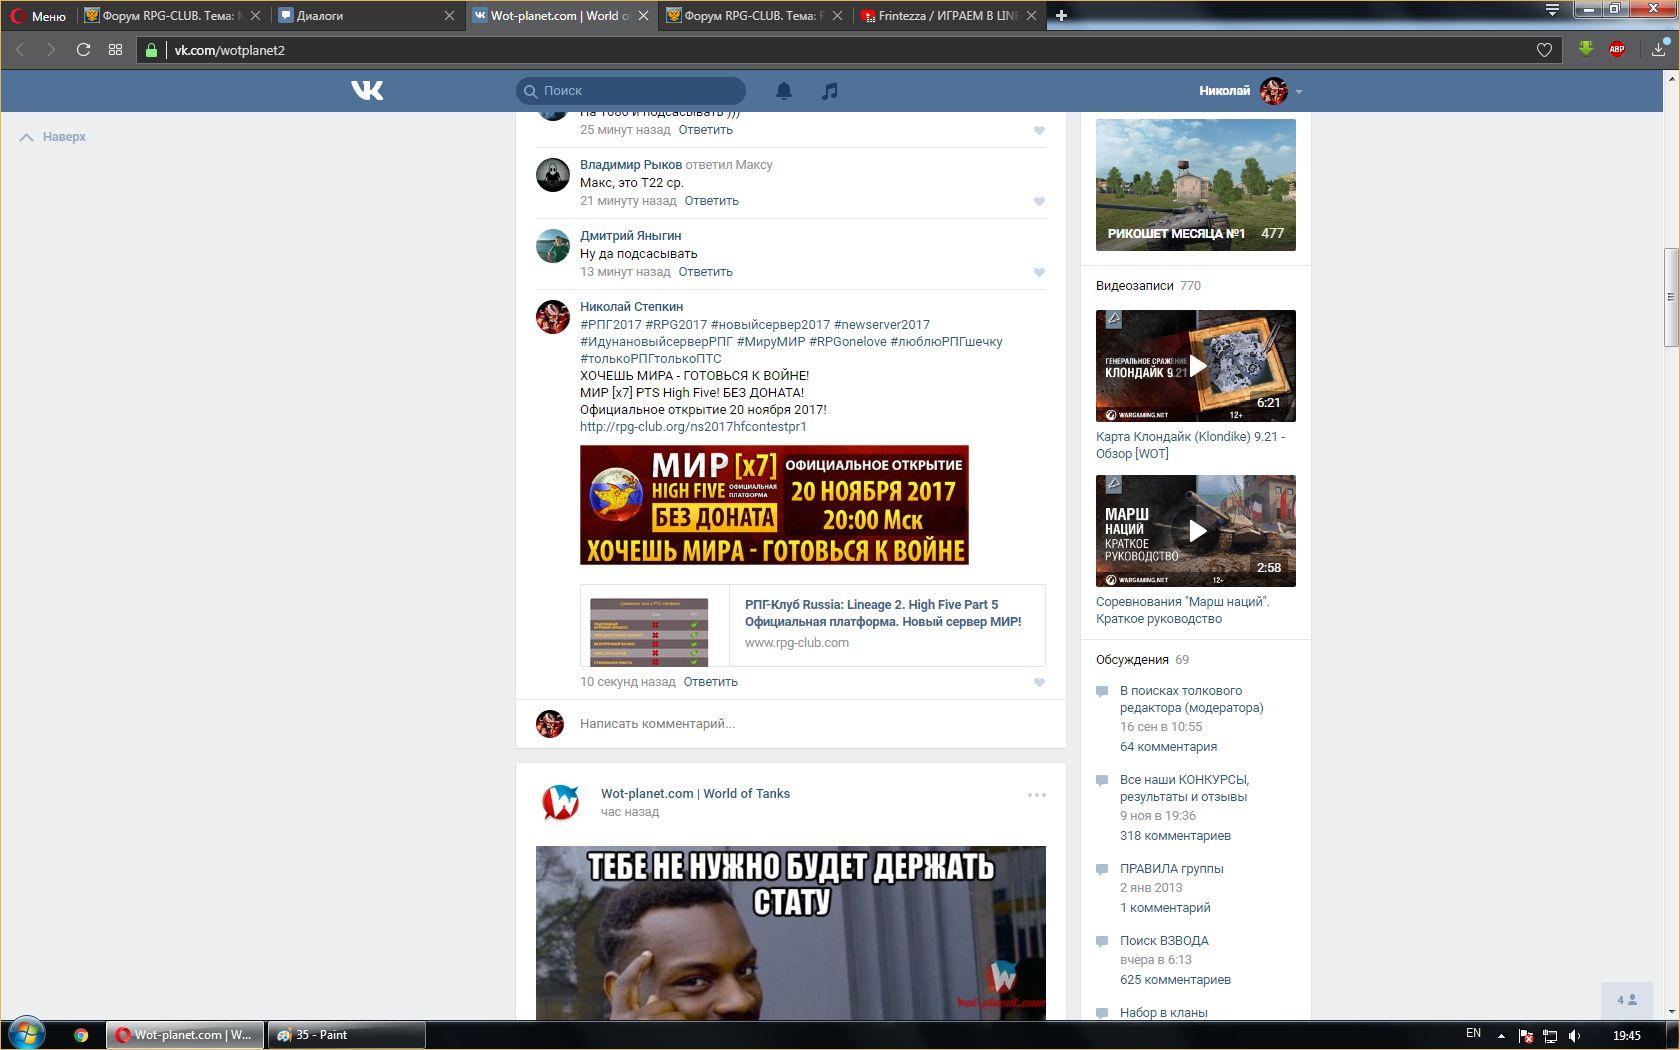Open Видеозаписи section header
Viewport: 1680px width, 1050px height.
point(1134,286)
